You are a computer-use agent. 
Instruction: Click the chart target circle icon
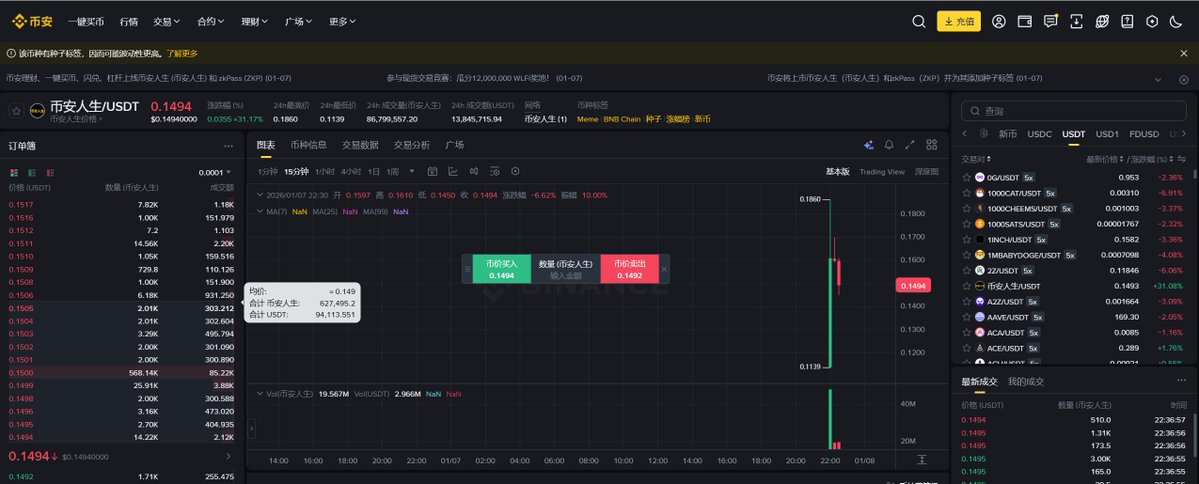tap(515, 171)
